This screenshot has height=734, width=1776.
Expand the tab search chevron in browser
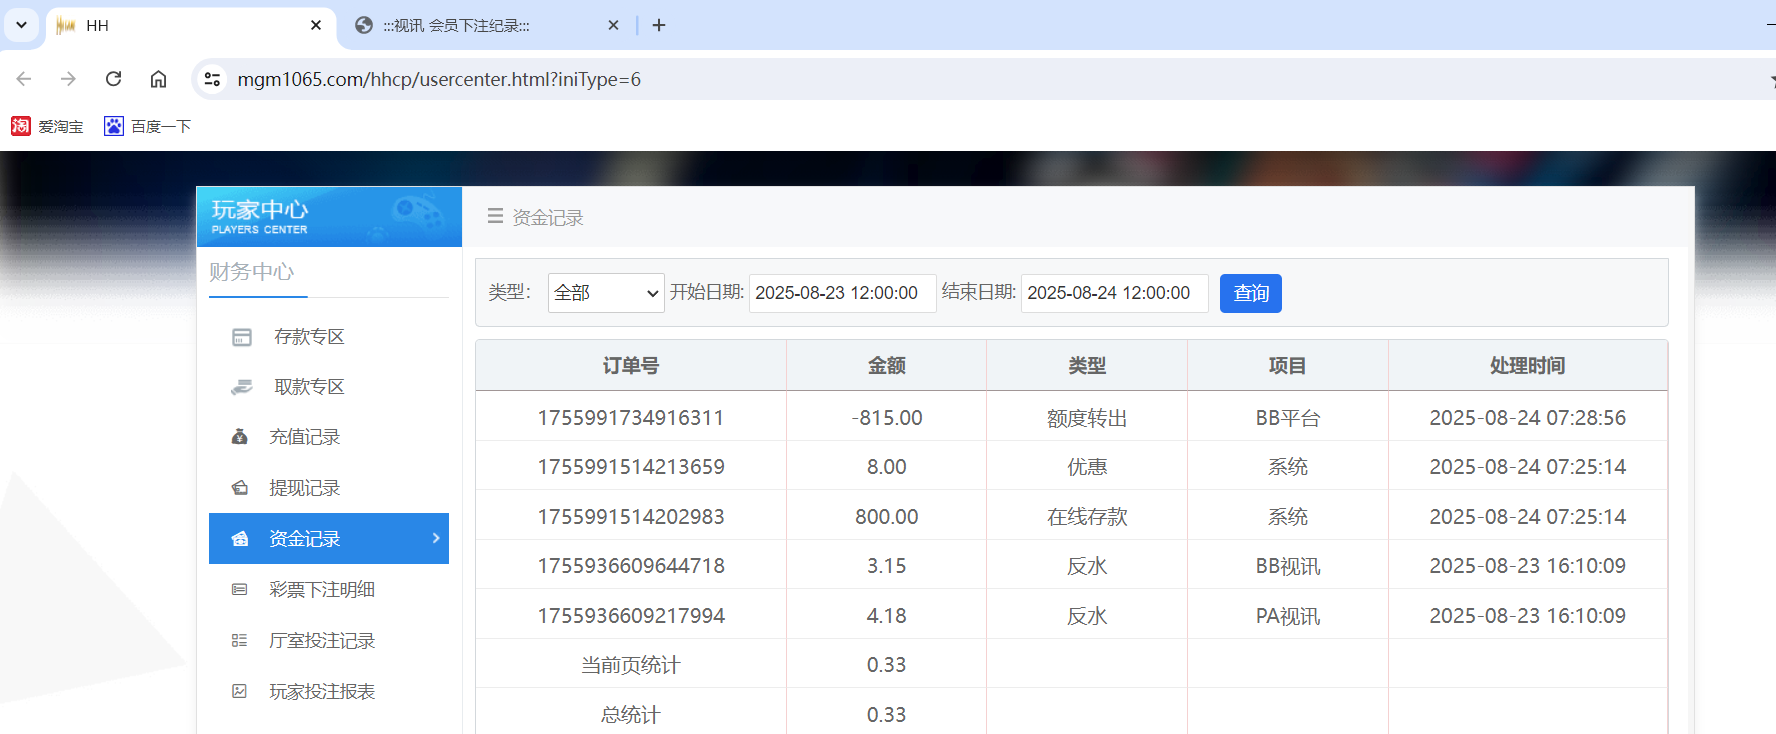[21, 25]
